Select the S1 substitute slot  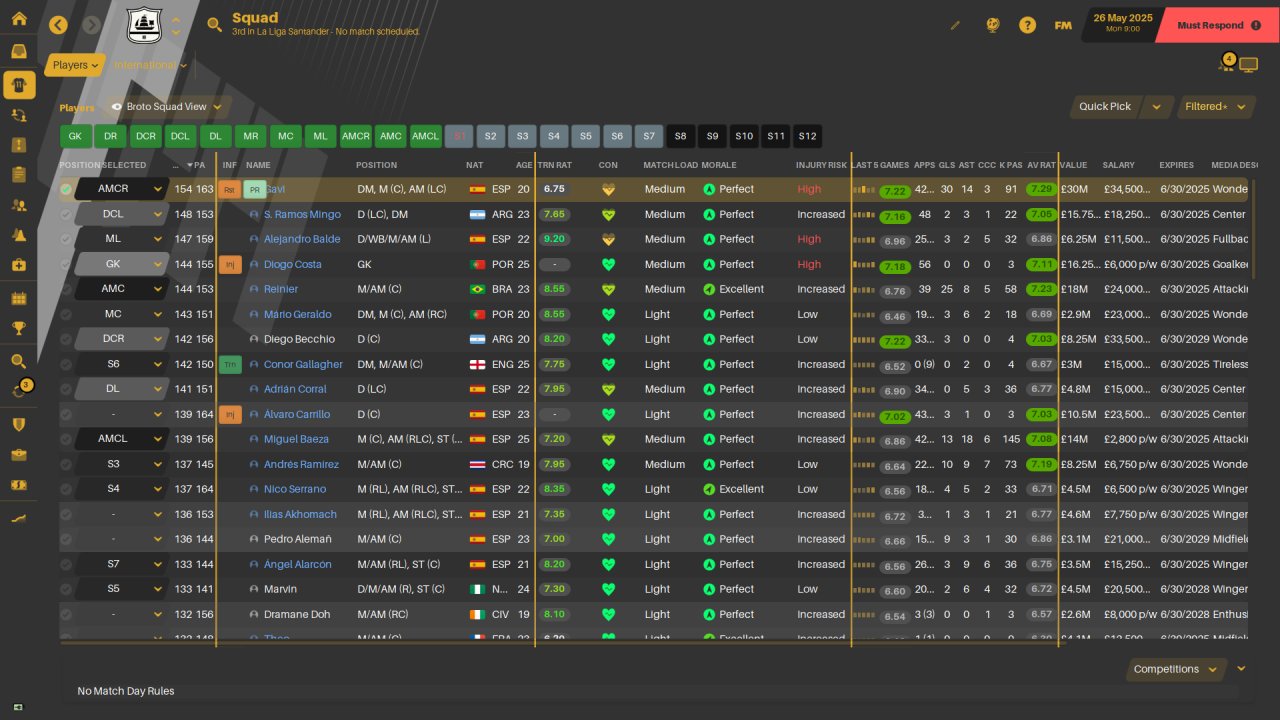click(460, 136)
